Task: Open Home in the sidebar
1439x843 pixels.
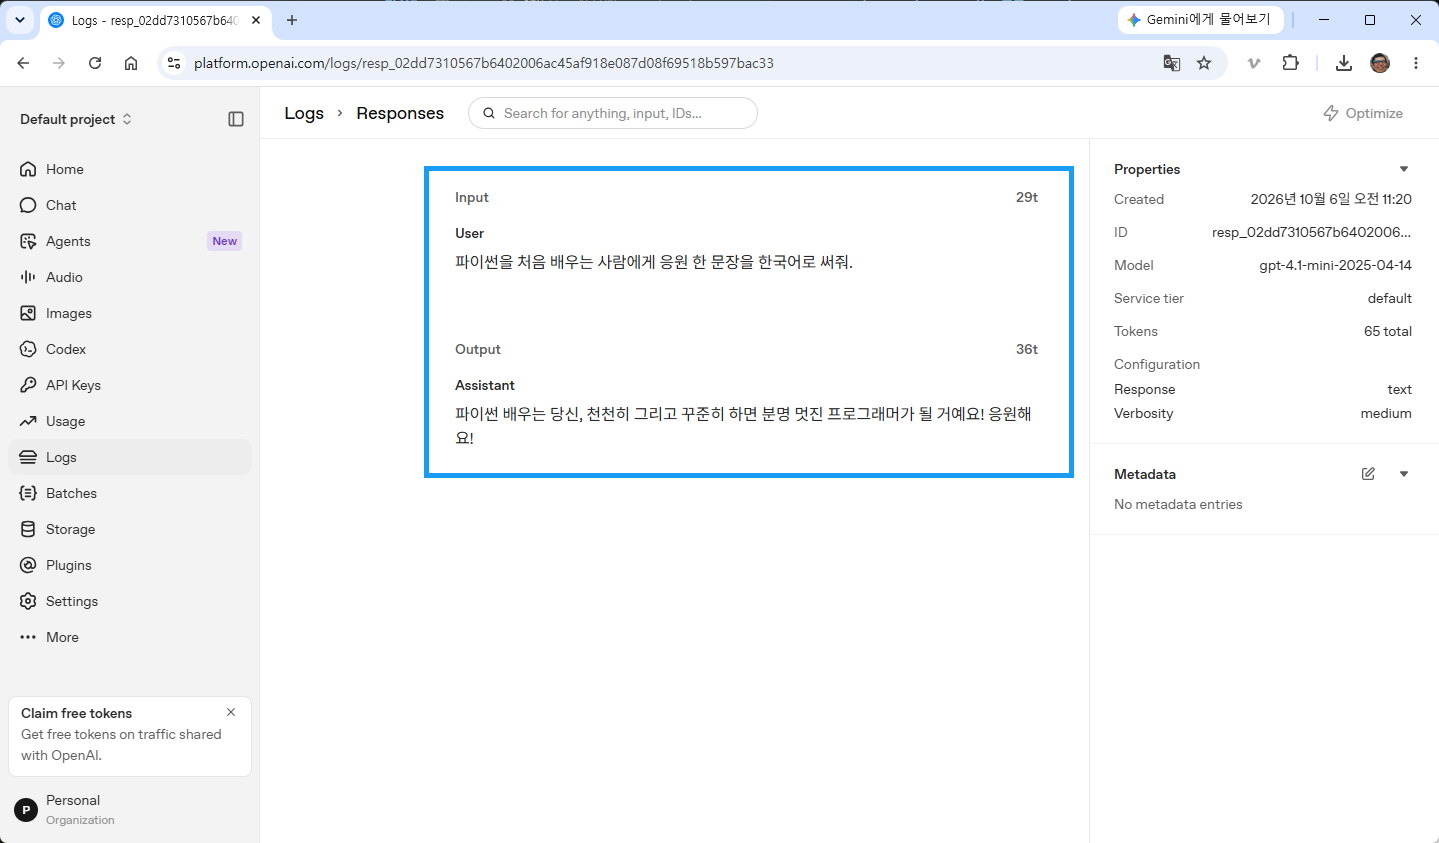Action: [x=130, y=169]
